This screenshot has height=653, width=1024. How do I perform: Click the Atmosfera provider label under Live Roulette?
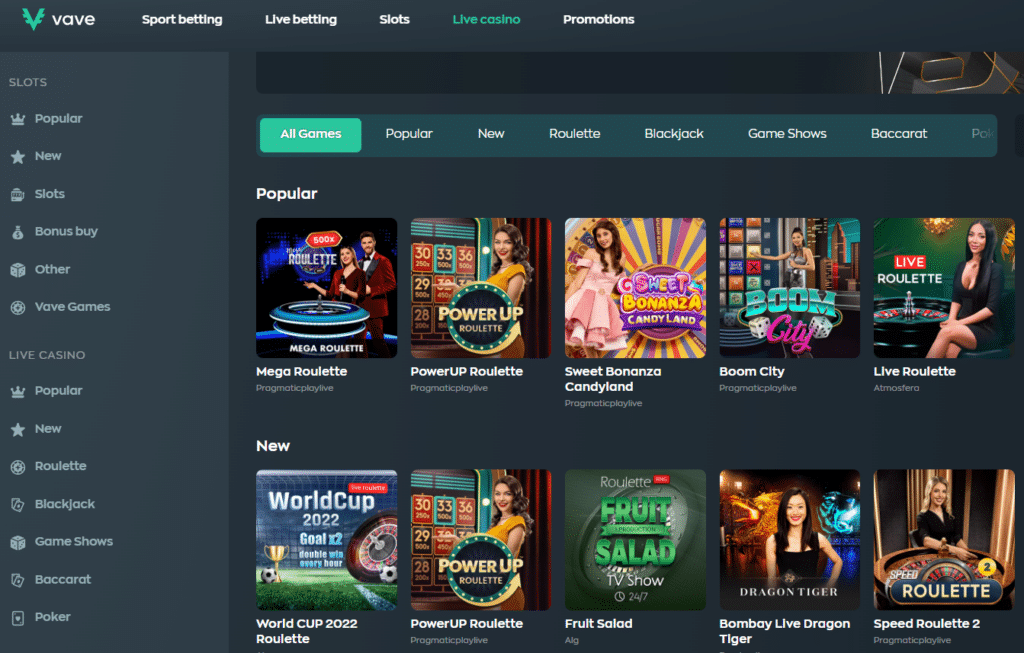click(896, 388)
